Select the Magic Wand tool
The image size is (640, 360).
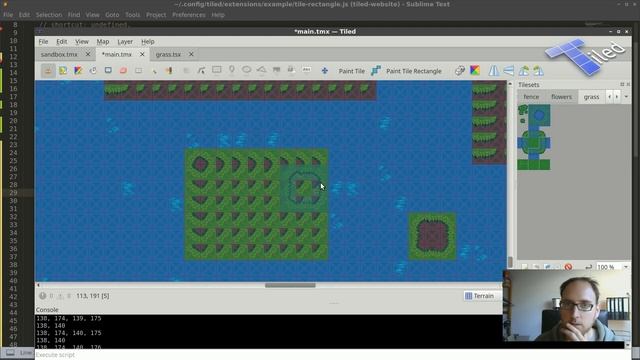click(x=154, y=71)
